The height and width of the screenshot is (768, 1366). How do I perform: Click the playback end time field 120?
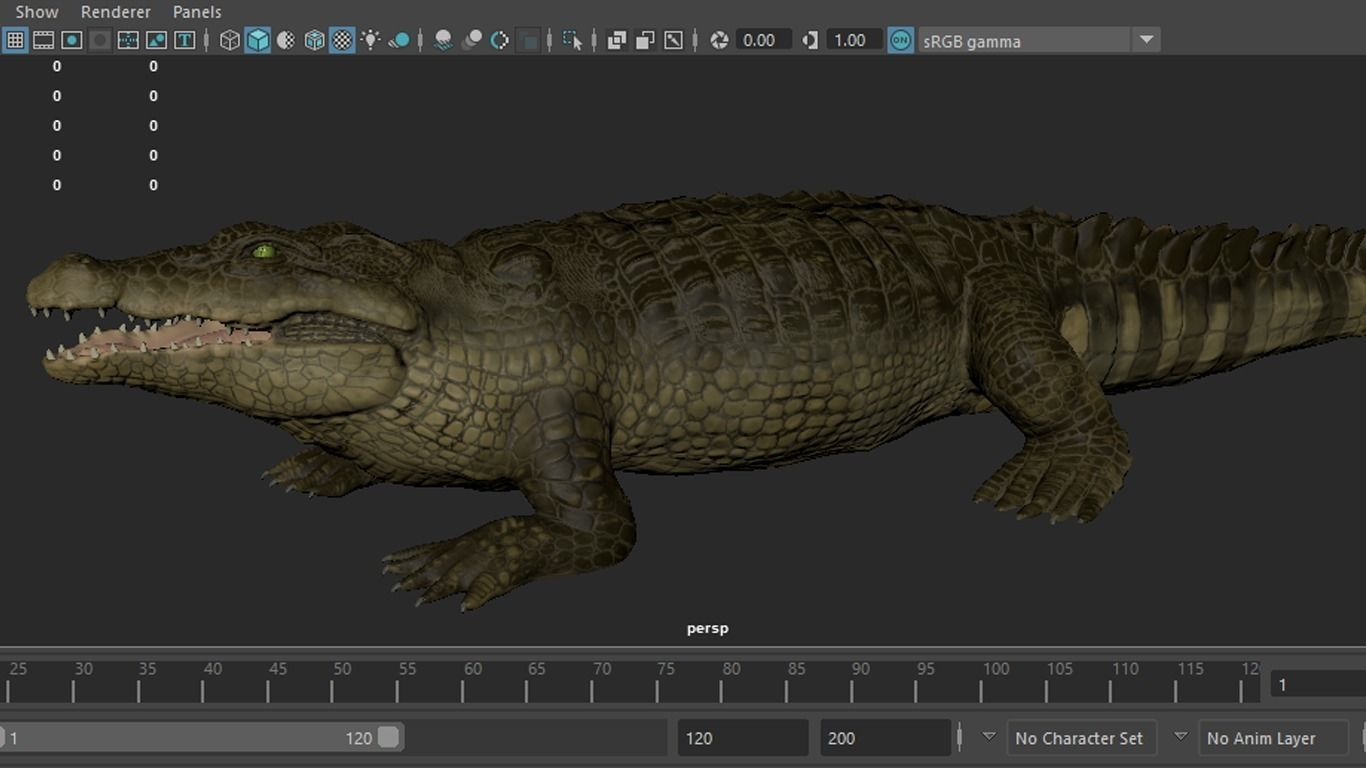tap(743, 738)
